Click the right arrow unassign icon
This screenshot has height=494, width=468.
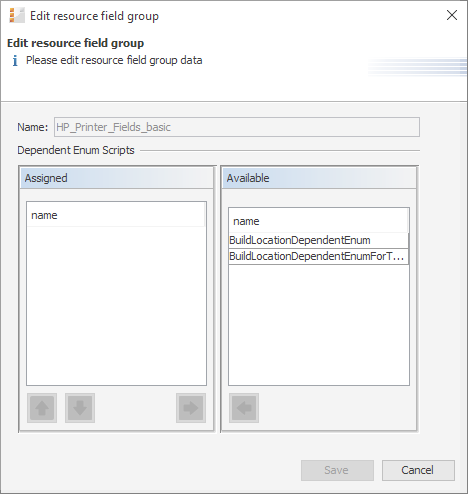191,408
